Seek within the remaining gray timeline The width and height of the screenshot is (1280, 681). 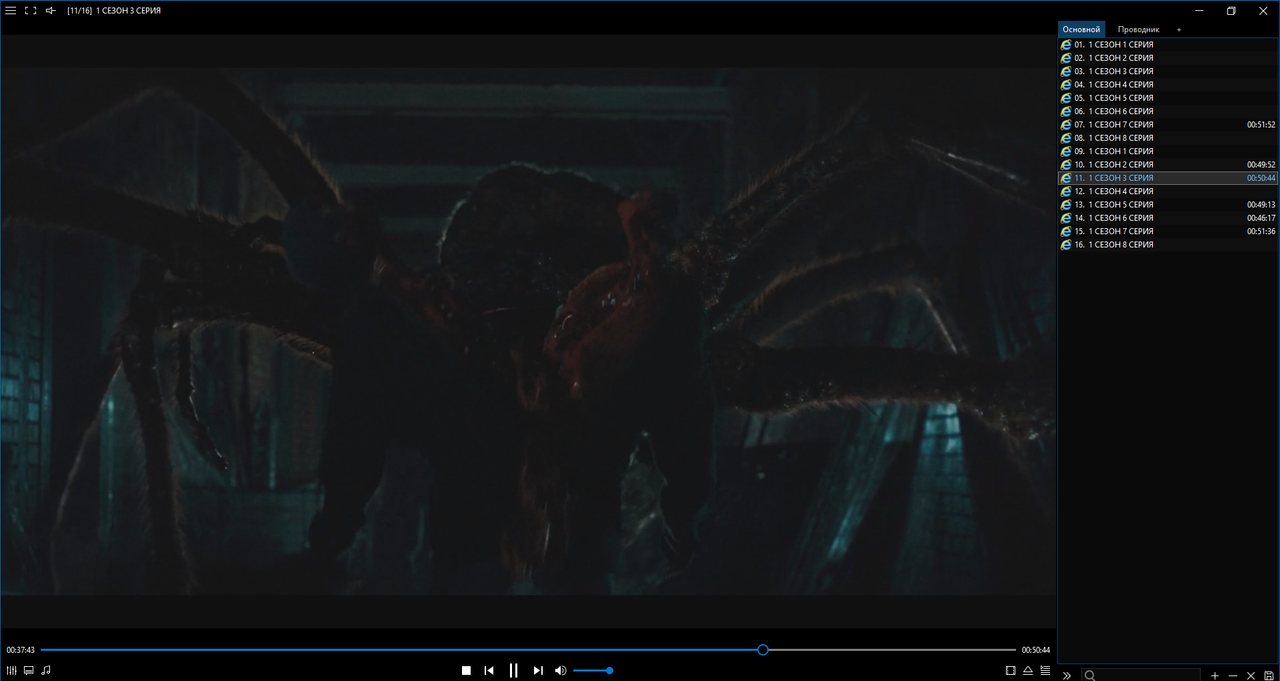892,650
